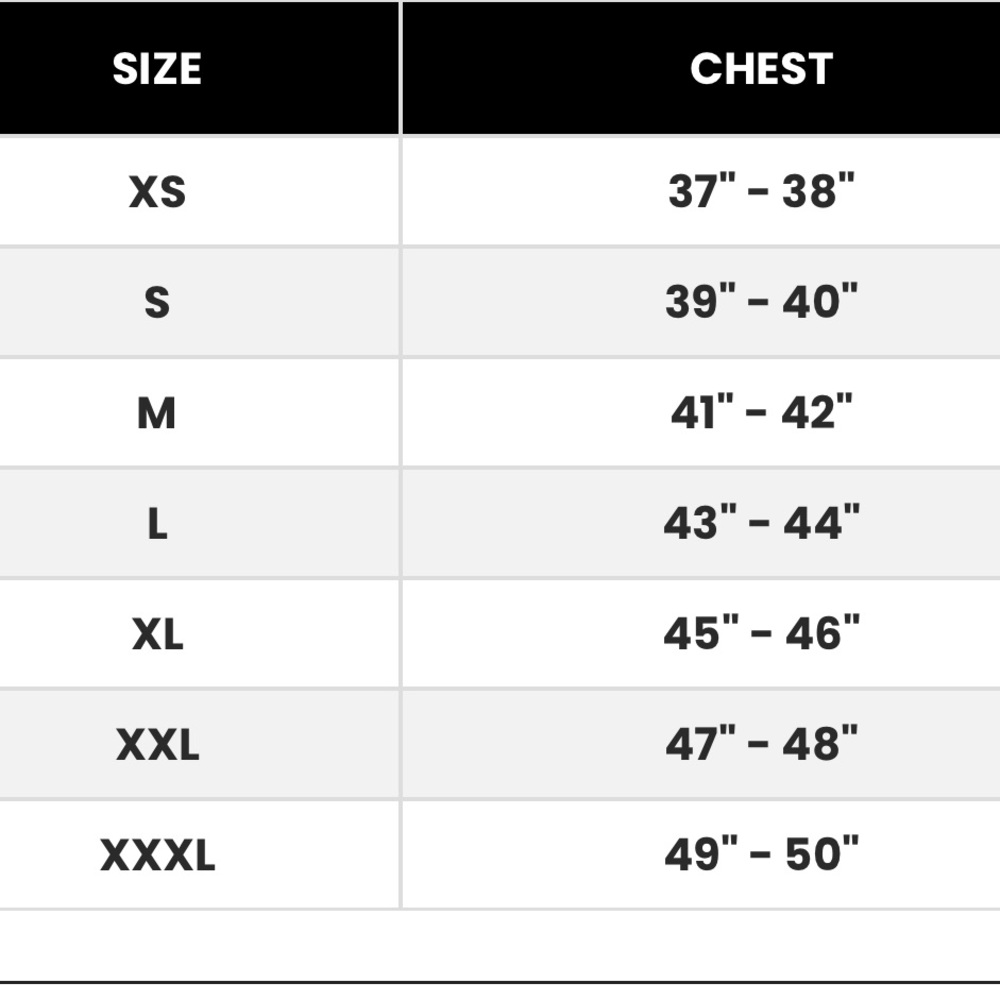1000x1000 pixels.
Task: Click the 39" - 40" chest measurement
Action: click(761, 300)
